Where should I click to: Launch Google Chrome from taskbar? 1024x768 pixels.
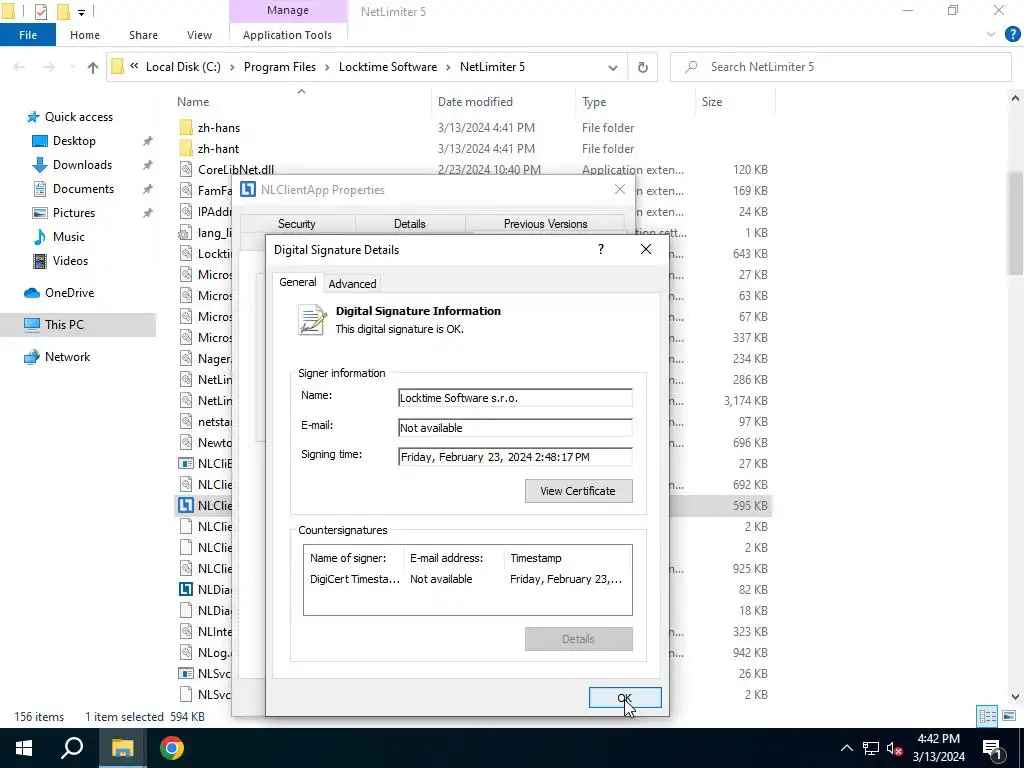click(x=172, y=748)
